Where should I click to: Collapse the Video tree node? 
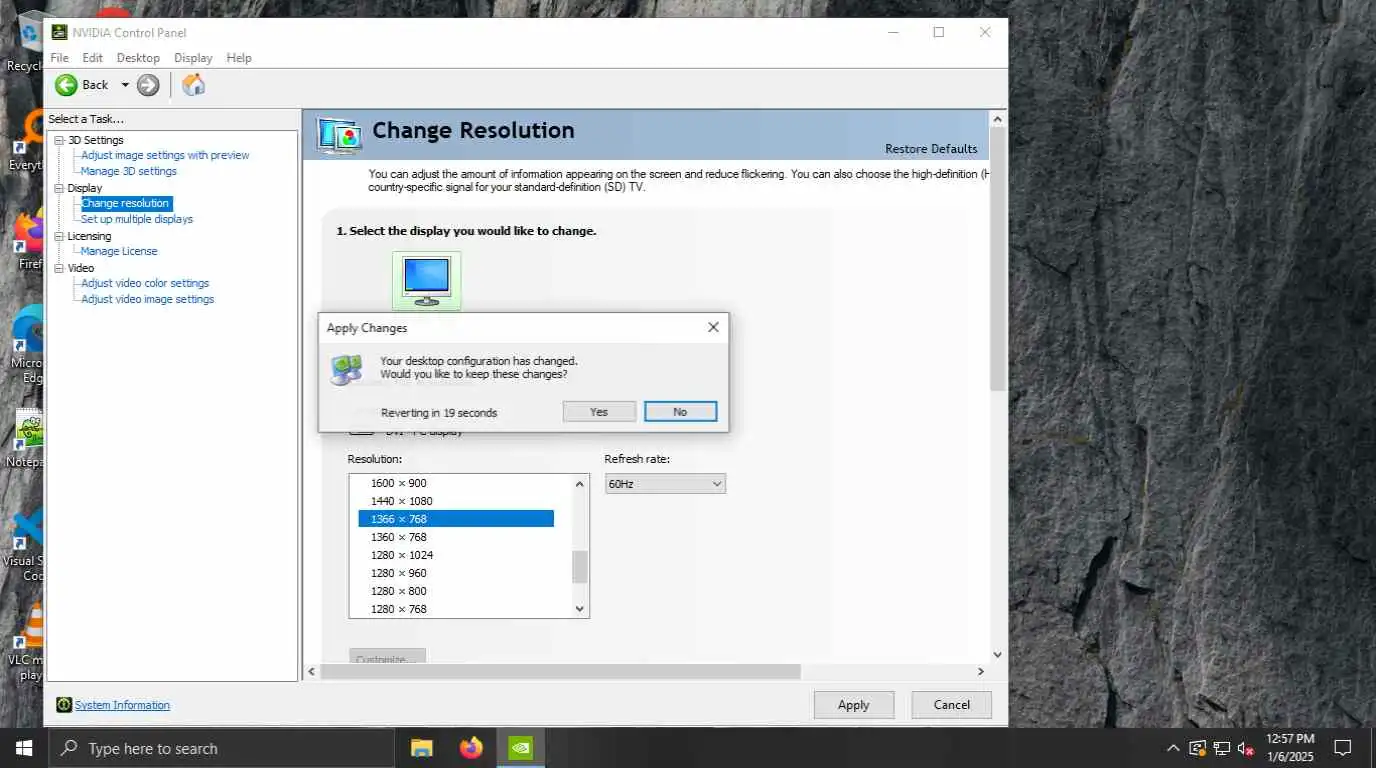point(59,268)
